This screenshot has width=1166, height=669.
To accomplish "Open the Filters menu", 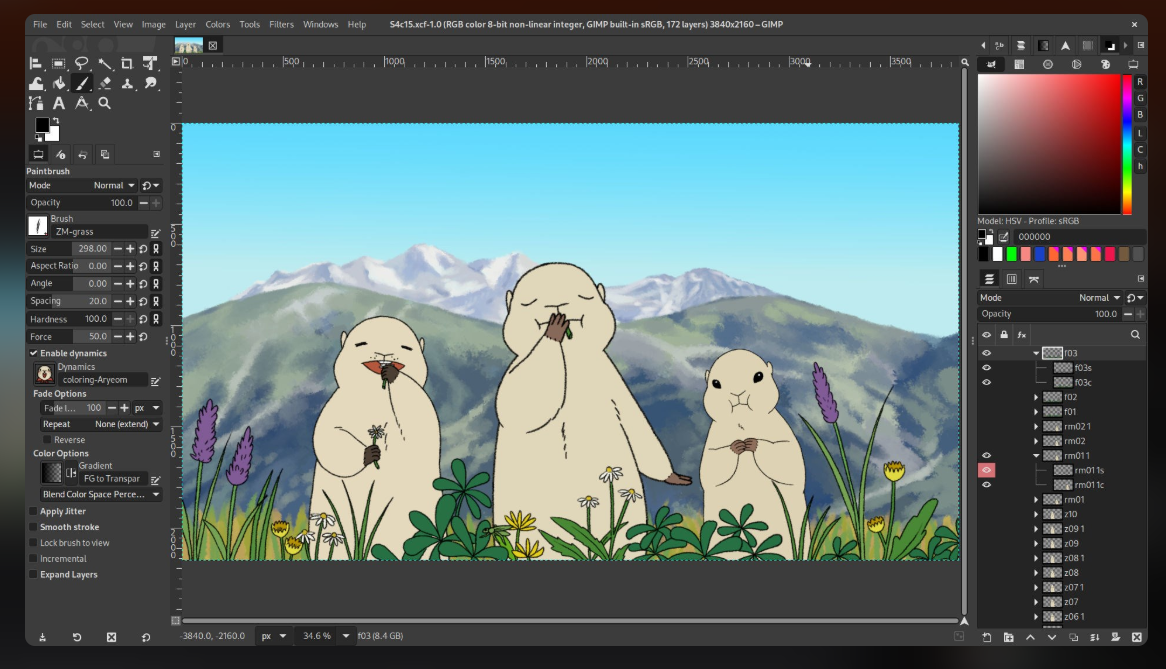I will pyautogui.click(x=281, y=24).
